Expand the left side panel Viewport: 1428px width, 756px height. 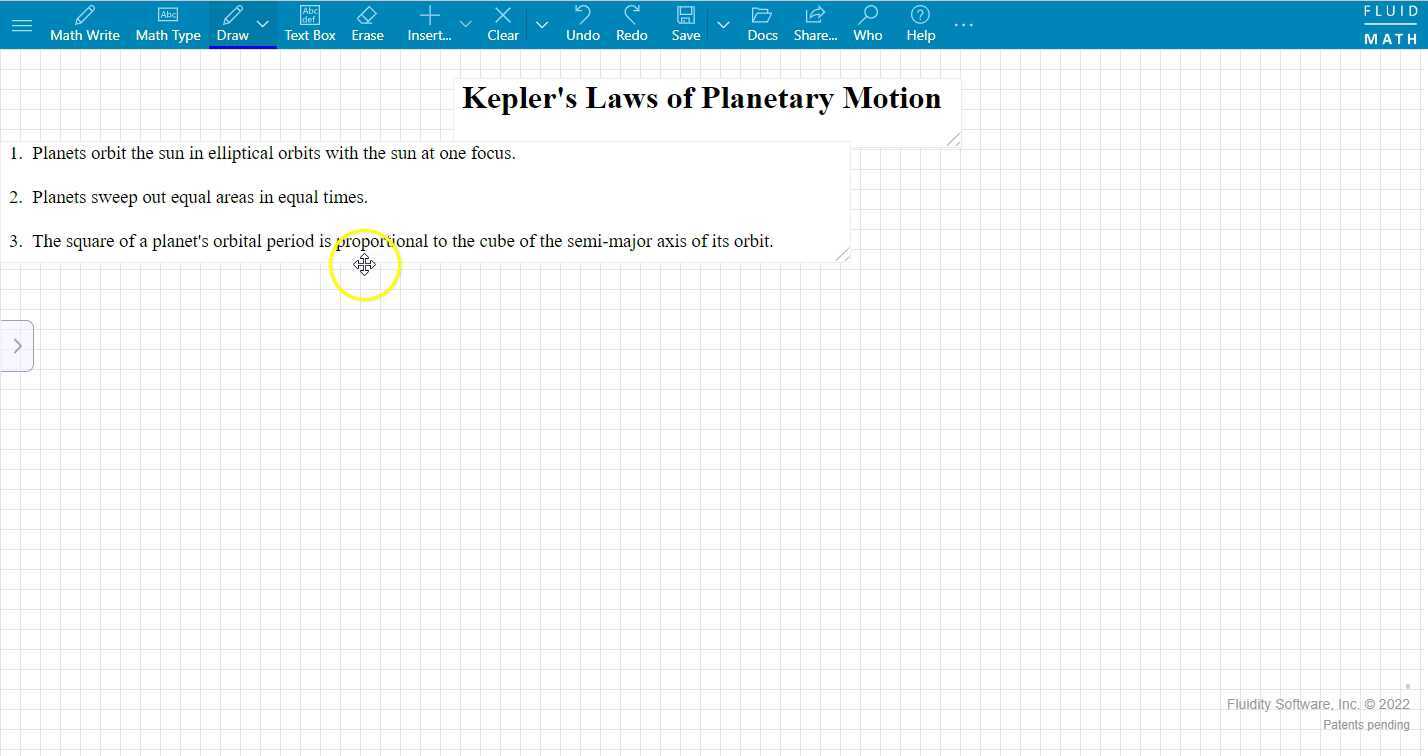point(17,345)
